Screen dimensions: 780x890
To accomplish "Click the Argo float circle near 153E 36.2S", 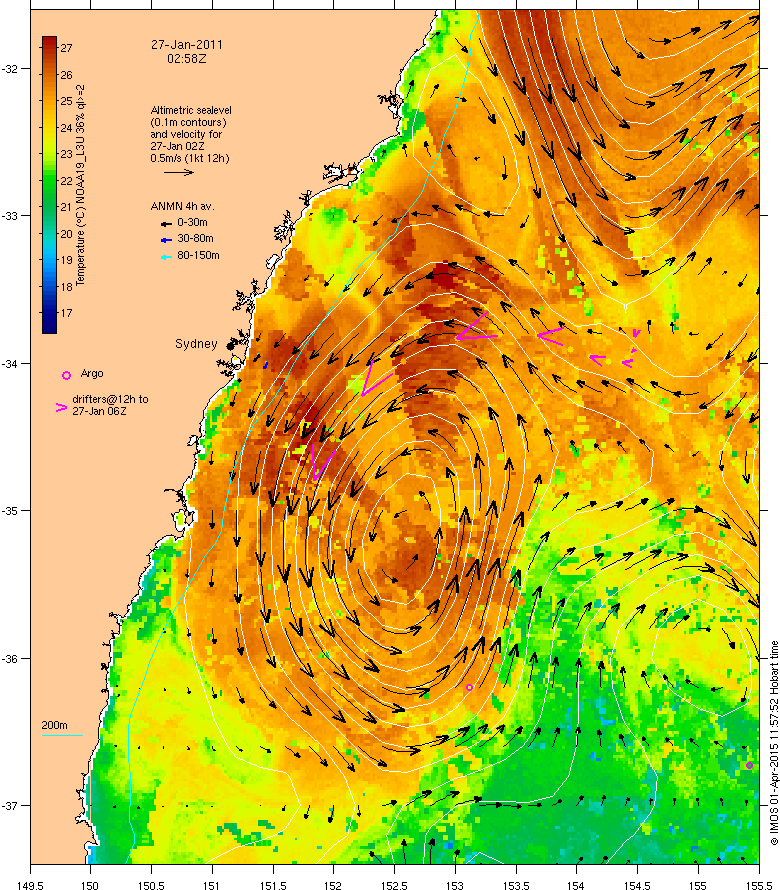I will [x=469, y=687].
